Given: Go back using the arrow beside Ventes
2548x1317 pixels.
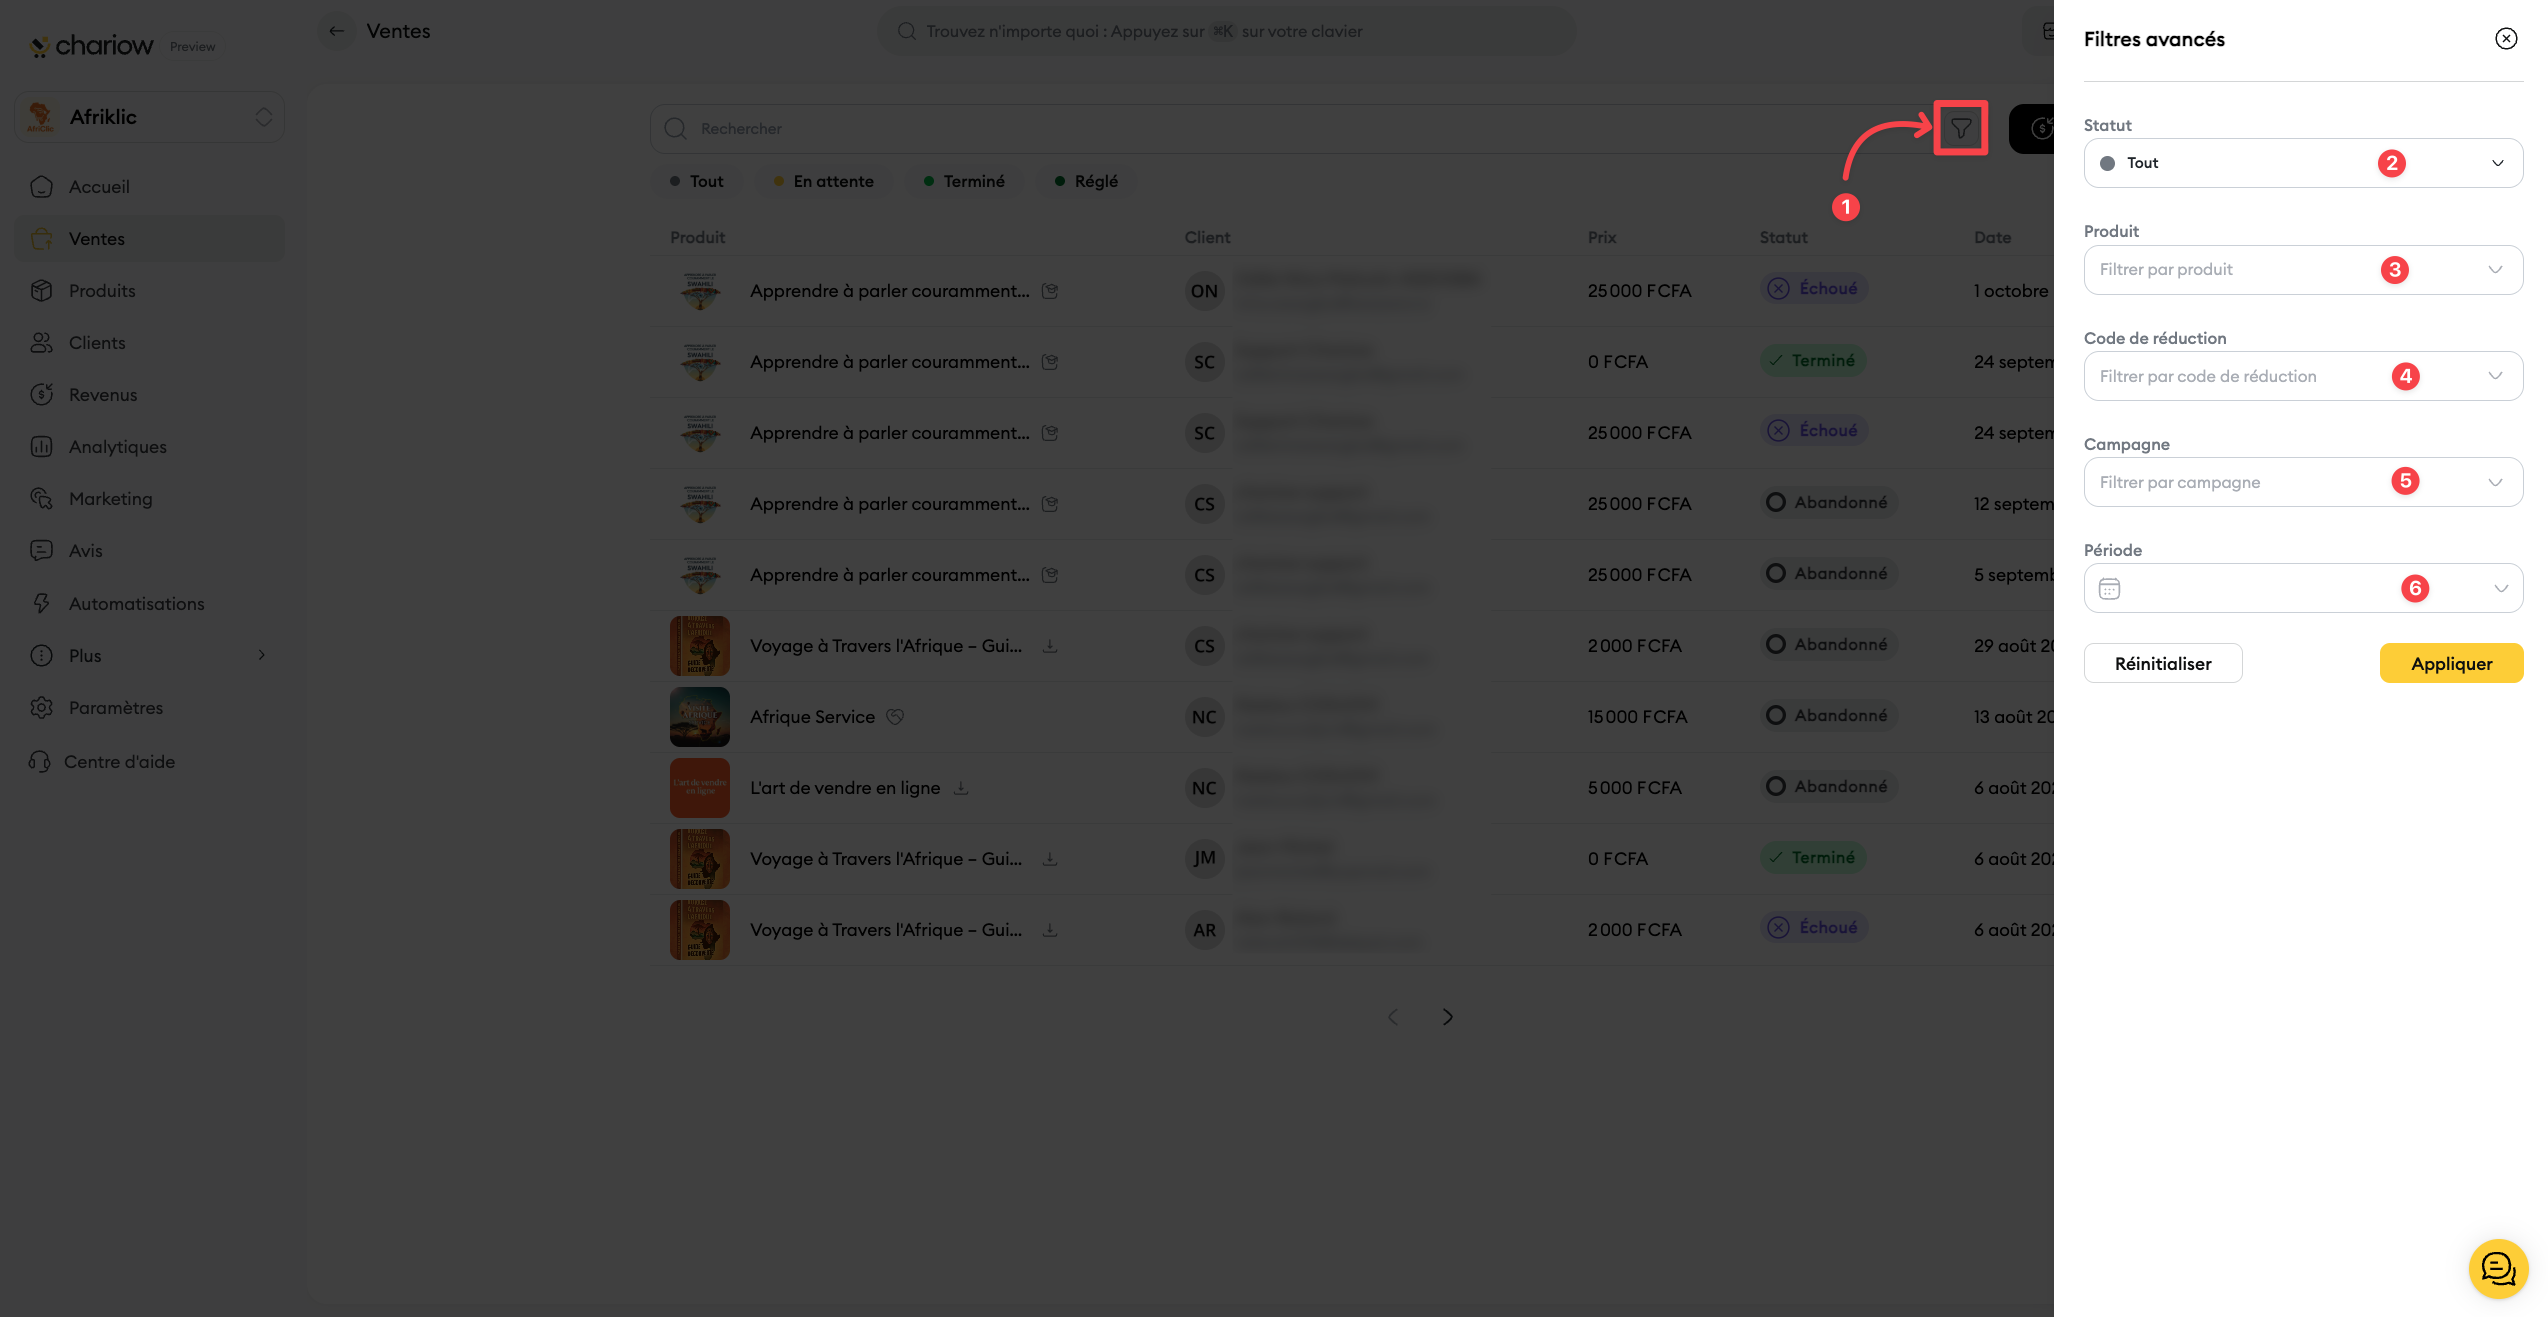Looking at the screenshot, I should (x=337, y=31).
